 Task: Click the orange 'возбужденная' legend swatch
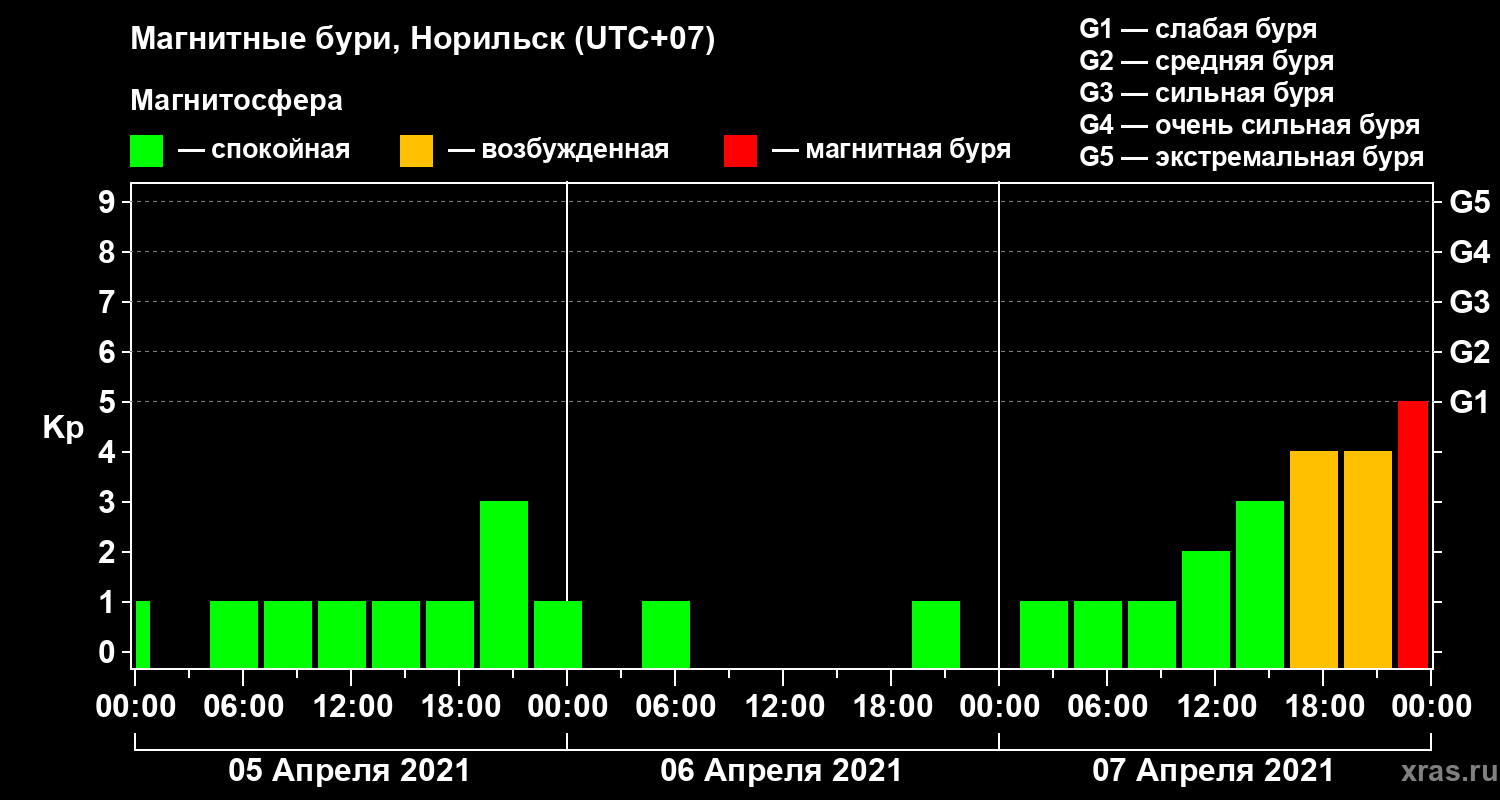click(416, 151)
